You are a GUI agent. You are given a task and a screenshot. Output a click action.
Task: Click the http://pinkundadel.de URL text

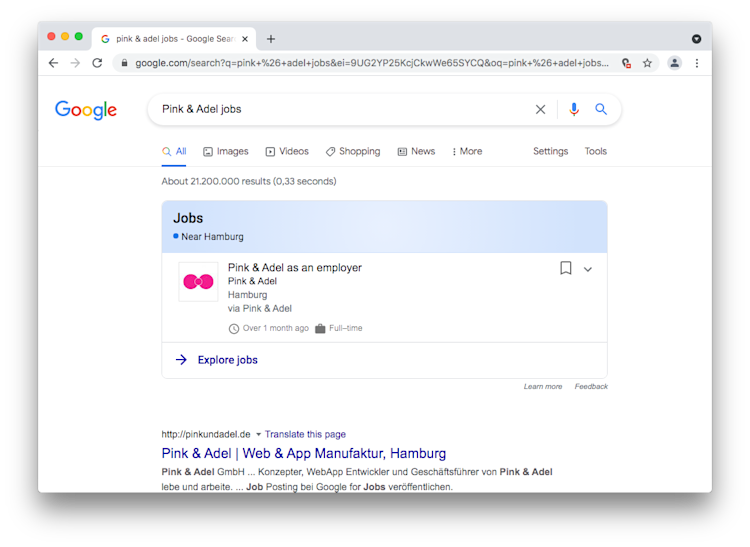click(x=206, y=434)
